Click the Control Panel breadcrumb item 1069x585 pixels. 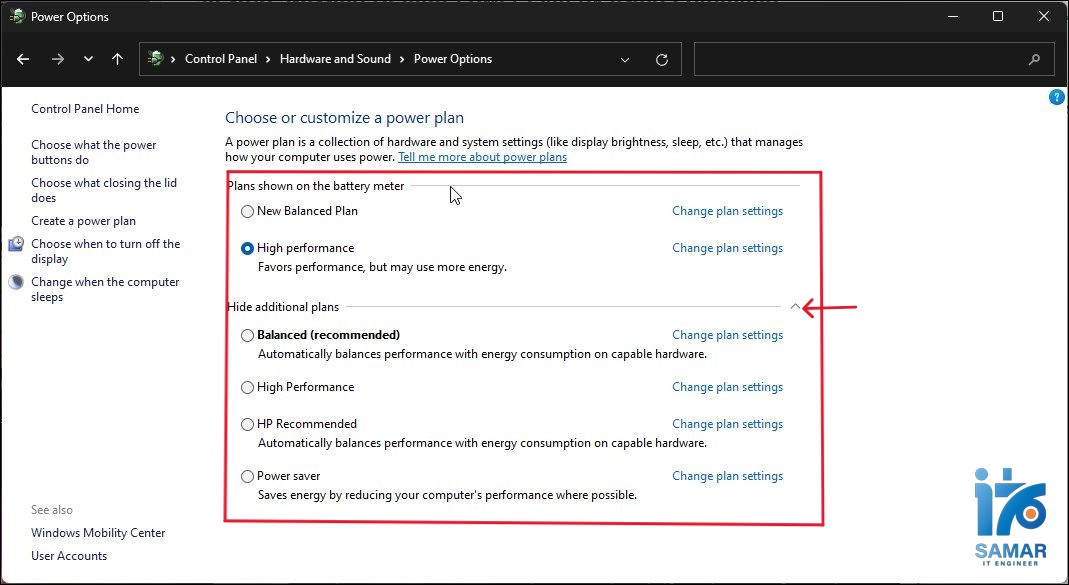221,59
